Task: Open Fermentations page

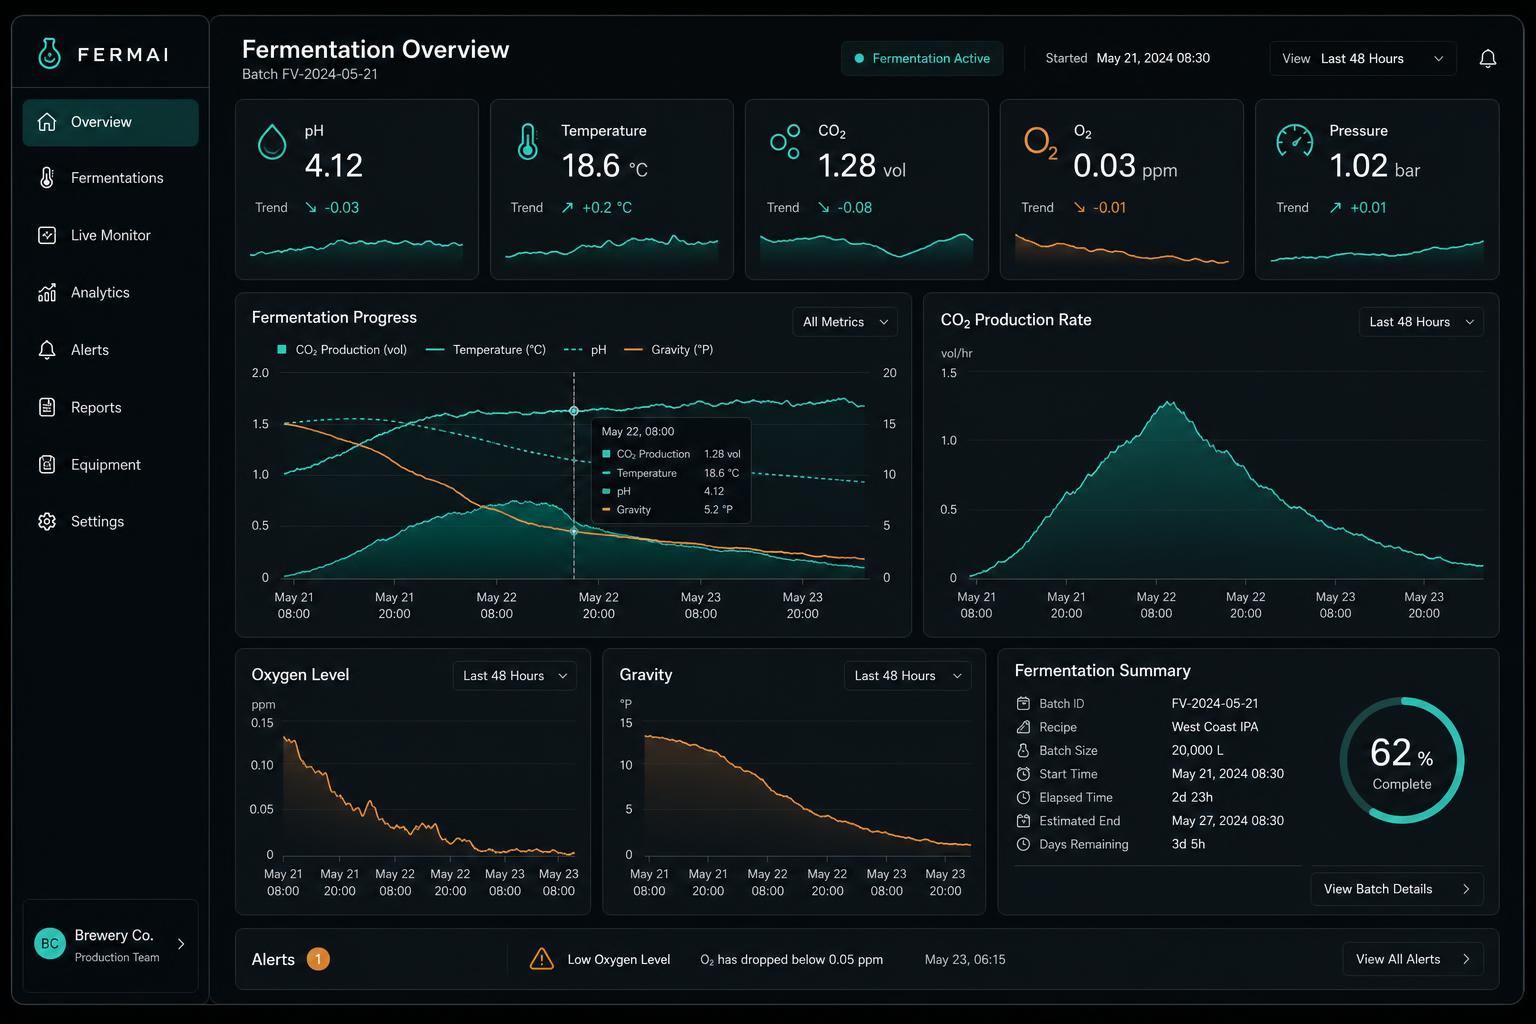Action: (110, 178)
